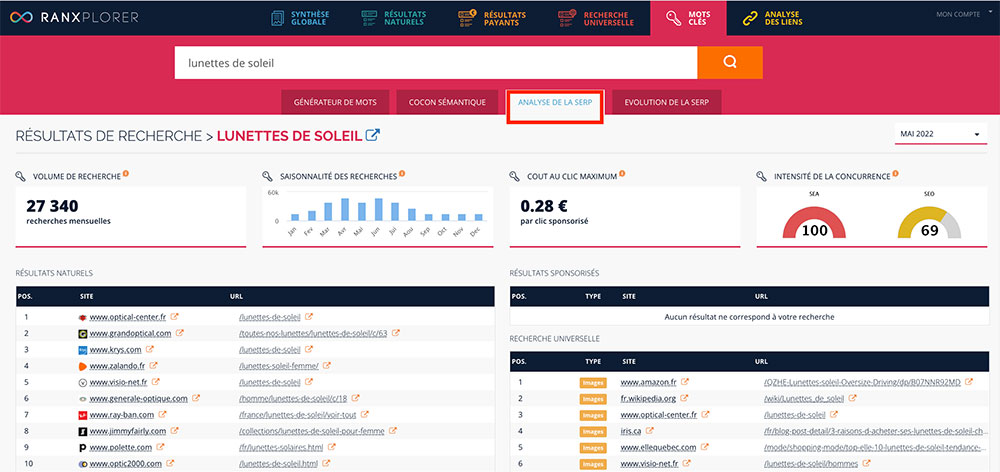Screen dimensions: 1000x472
Task: Click external icon beside www.grandoptical.com
Action: tap(180, 333)
